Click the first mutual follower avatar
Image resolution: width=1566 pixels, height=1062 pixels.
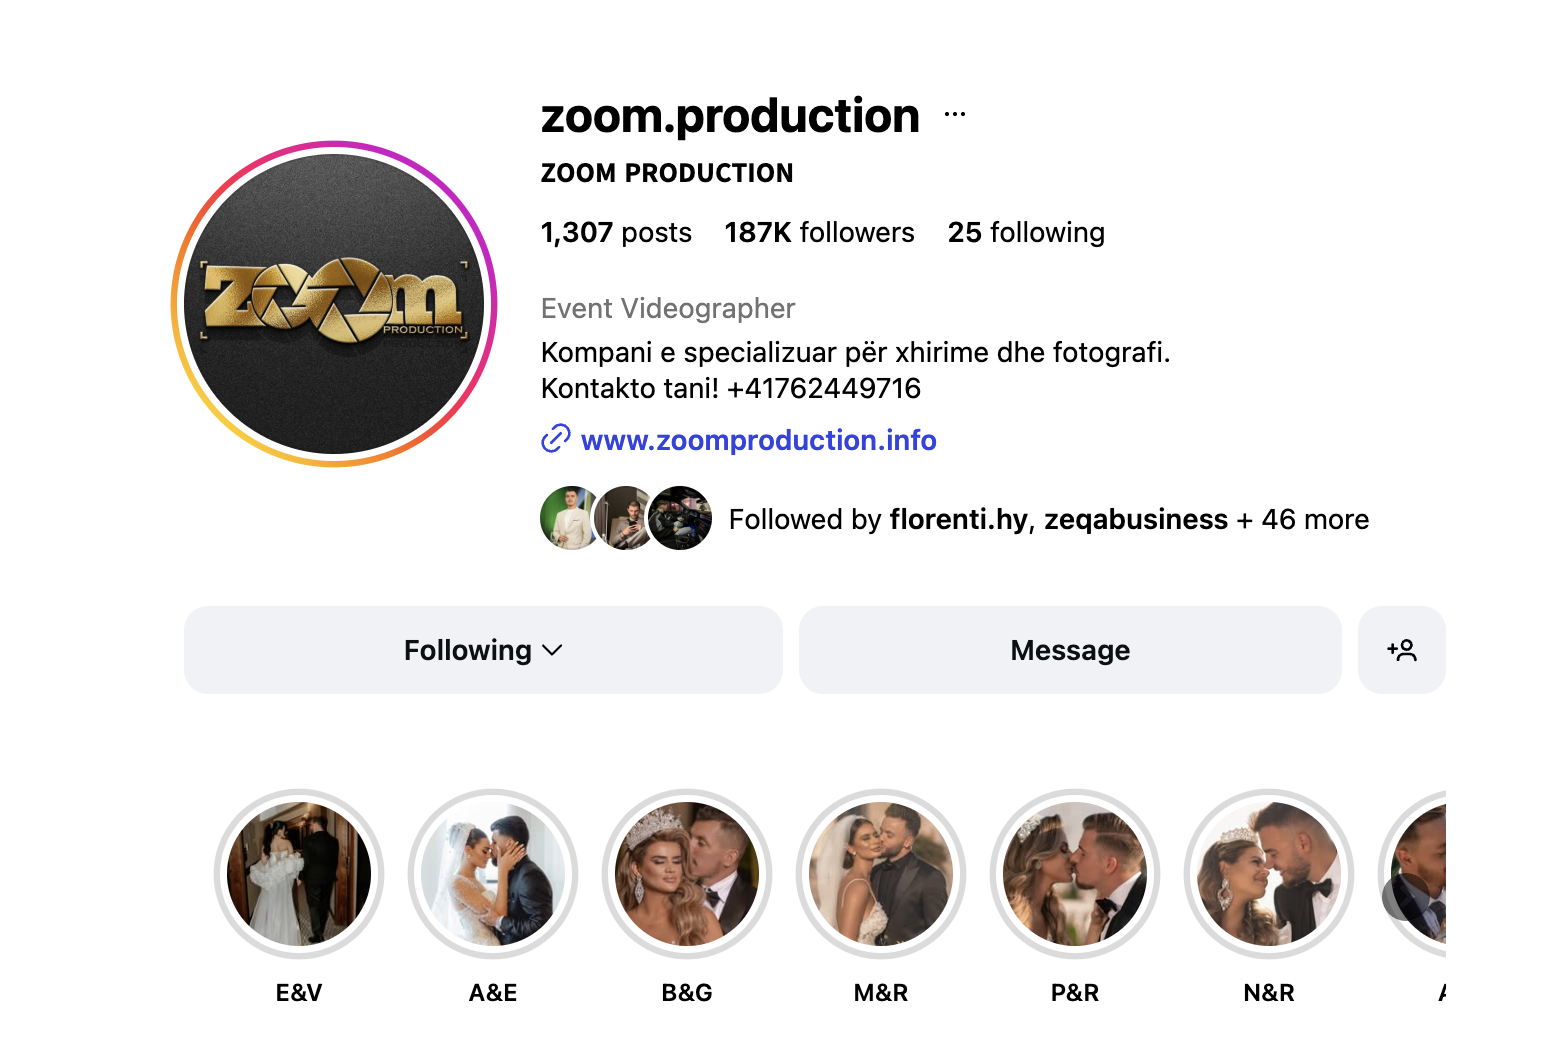coord(567,518)
